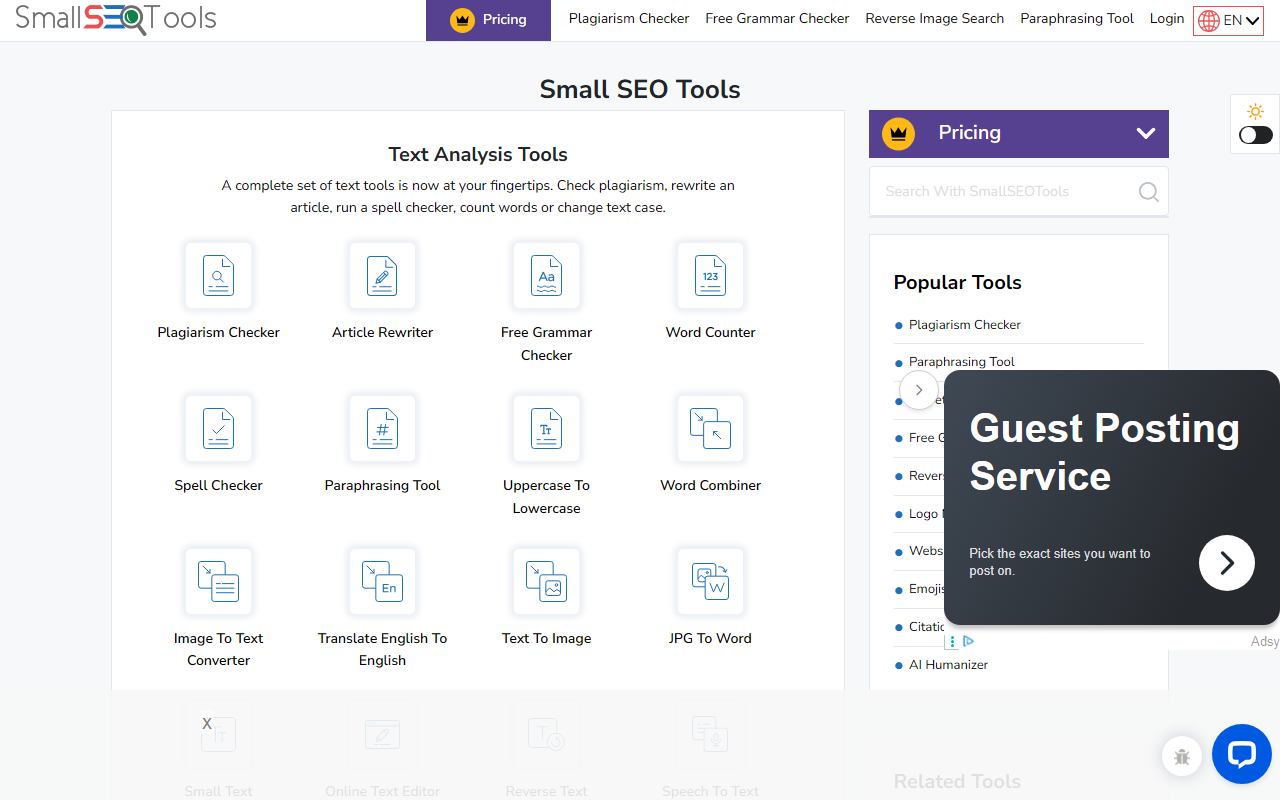Open AI Humanizer in Popular Tools
This screenshot has height=800, width=1280.
[x=949, y=665]
